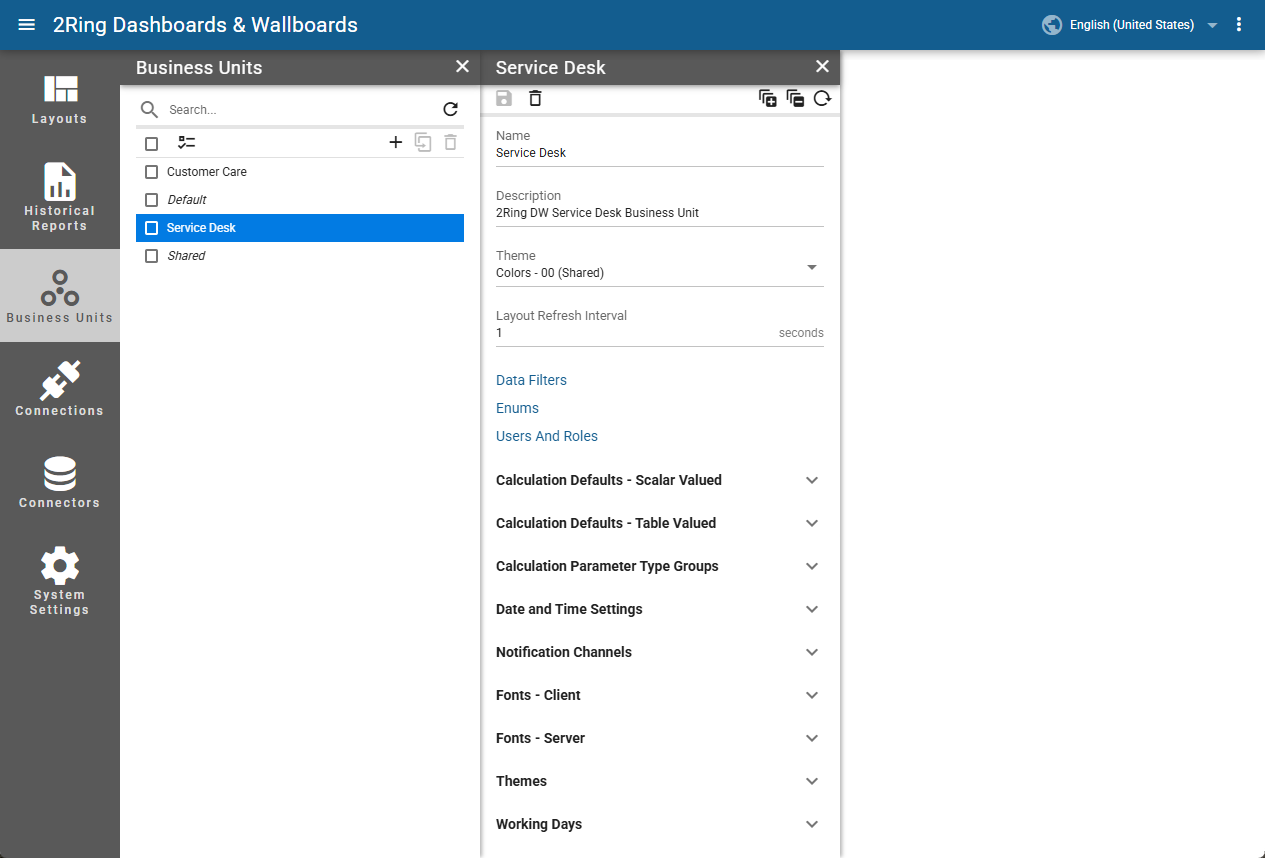Open the Layouts section in sidebar
This screenshot has width=1265, height=858.
60,100
